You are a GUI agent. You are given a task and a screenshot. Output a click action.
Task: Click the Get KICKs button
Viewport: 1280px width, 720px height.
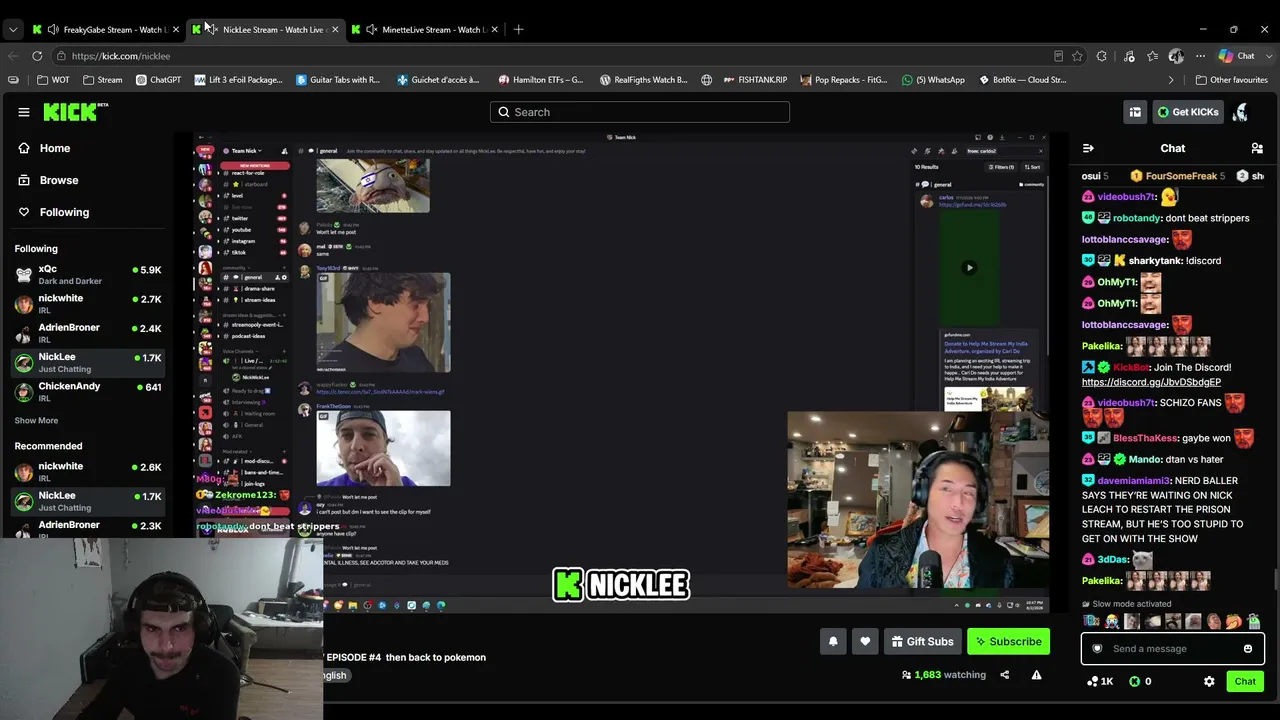1188,112
